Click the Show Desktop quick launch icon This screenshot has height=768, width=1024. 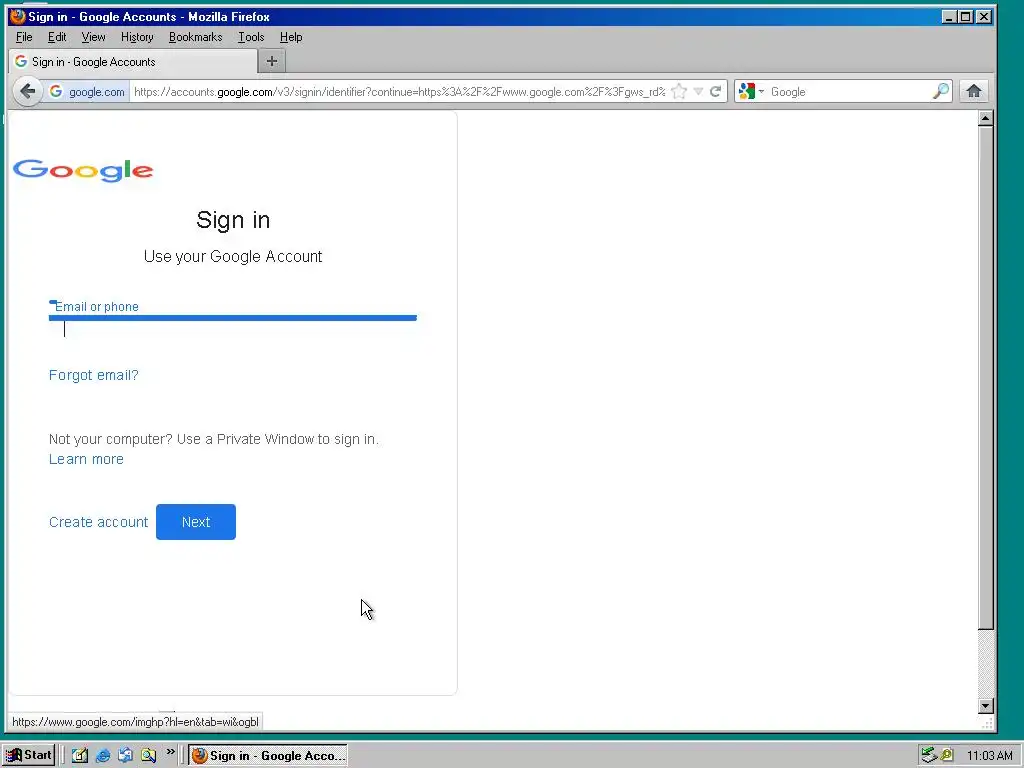click(x=80, y=755)
